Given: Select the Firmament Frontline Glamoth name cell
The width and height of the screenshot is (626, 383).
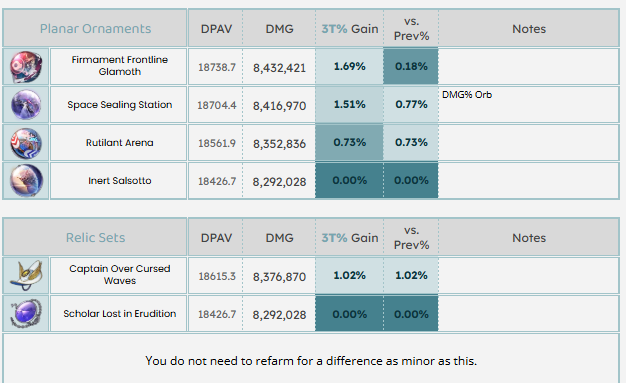Looking at the screenshot, I should 119,66.
